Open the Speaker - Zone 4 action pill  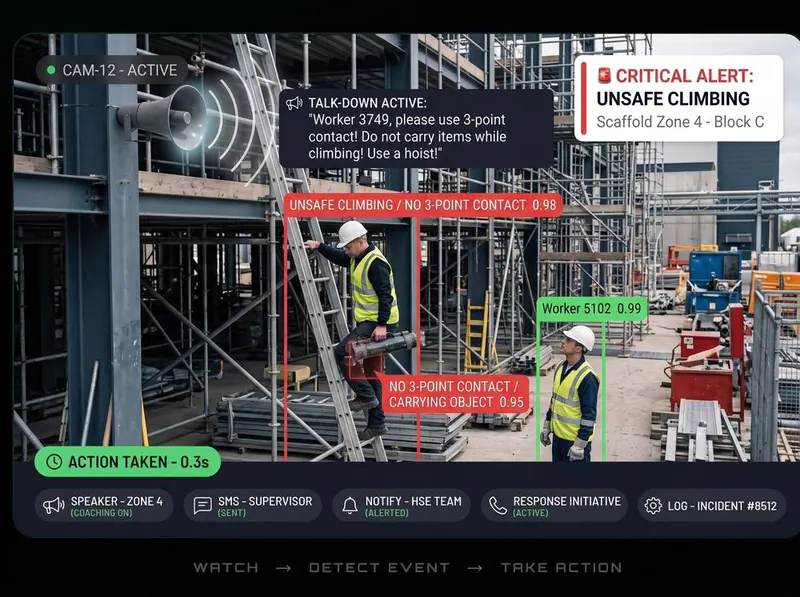104,506
